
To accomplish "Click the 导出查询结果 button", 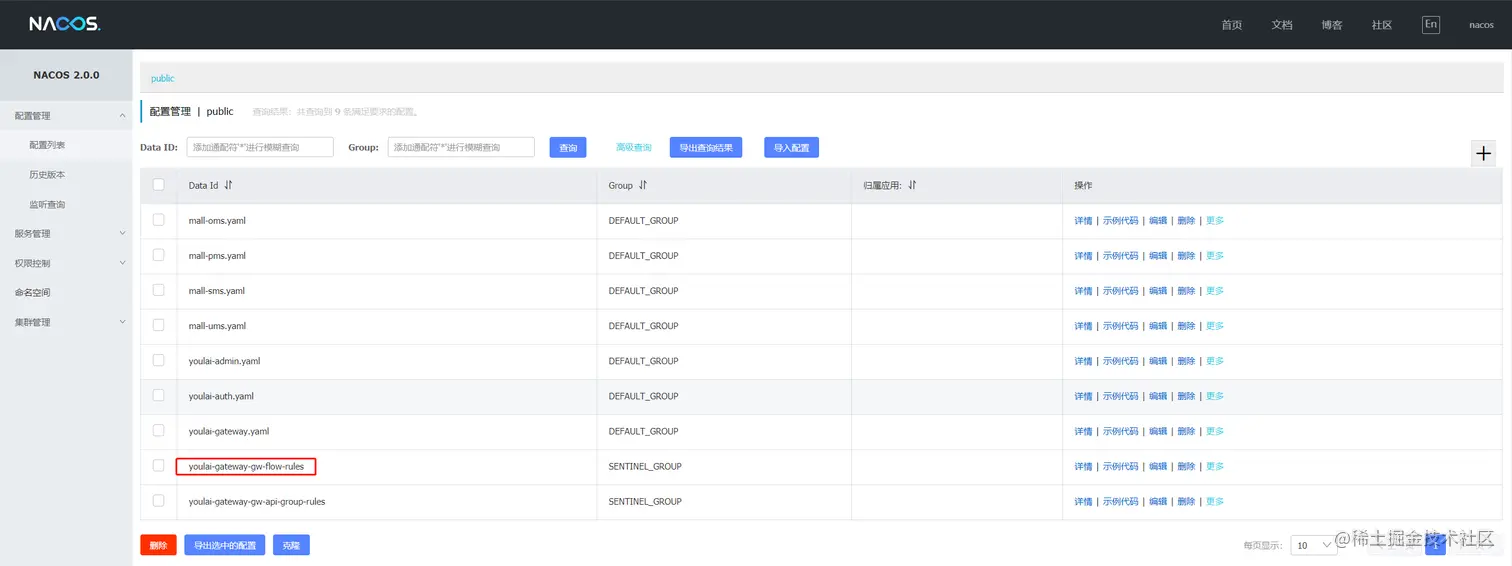I will 706,147.
